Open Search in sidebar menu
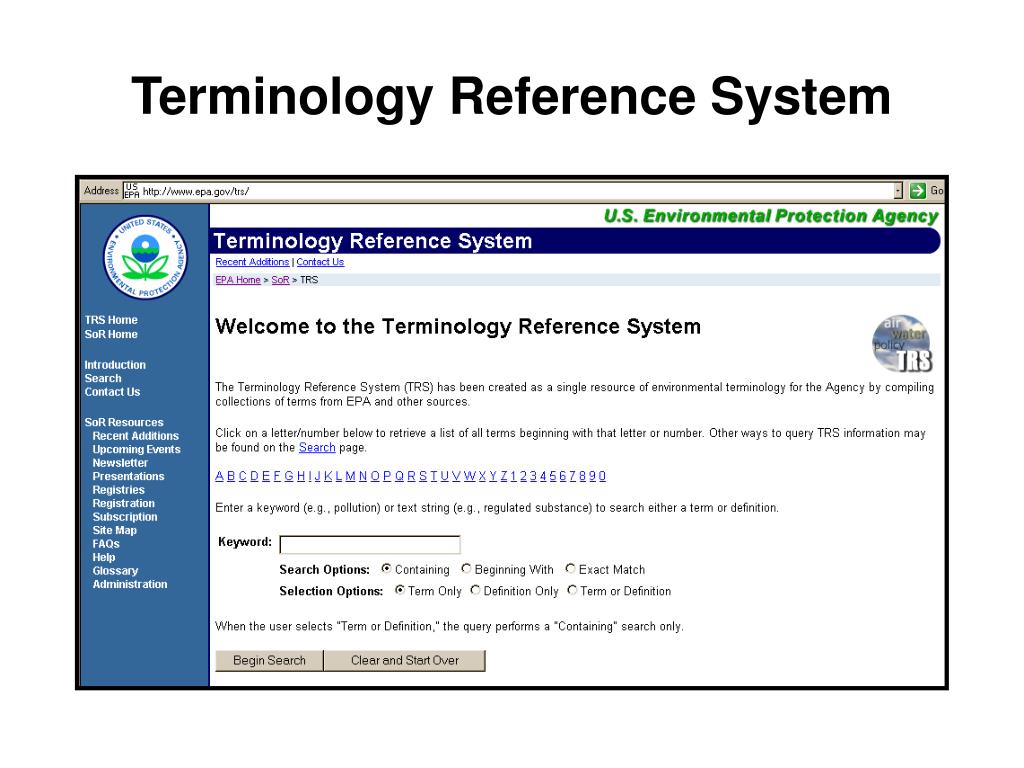The height and width of the screenshot is (768, 1024). tap(103, 379)
